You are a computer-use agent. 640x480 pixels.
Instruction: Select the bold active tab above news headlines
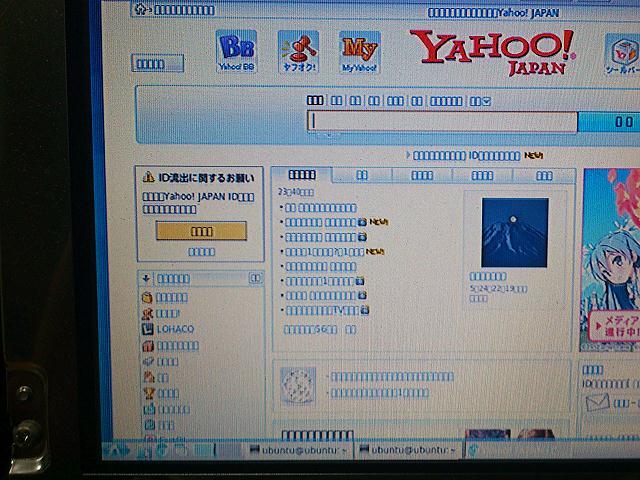pos(302,175)
